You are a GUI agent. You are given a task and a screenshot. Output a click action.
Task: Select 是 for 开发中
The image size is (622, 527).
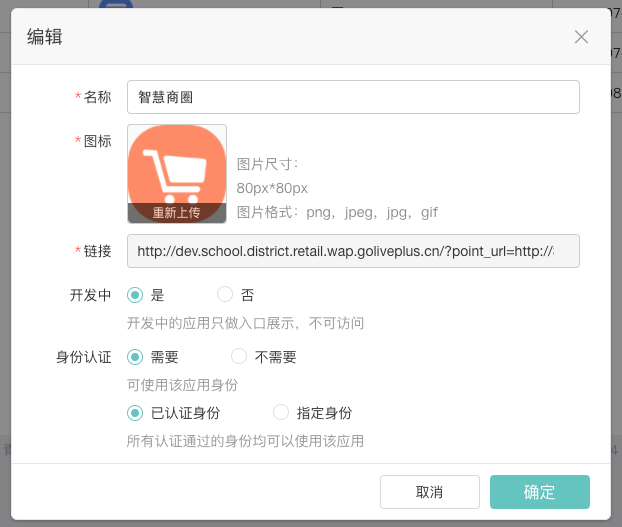point(135,295)
